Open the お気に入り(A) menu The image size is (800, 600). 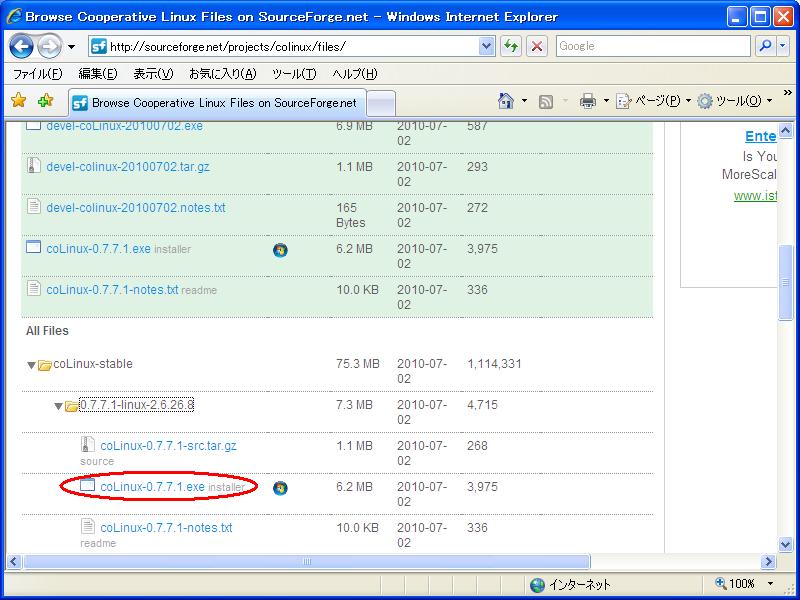click(222, 74)
